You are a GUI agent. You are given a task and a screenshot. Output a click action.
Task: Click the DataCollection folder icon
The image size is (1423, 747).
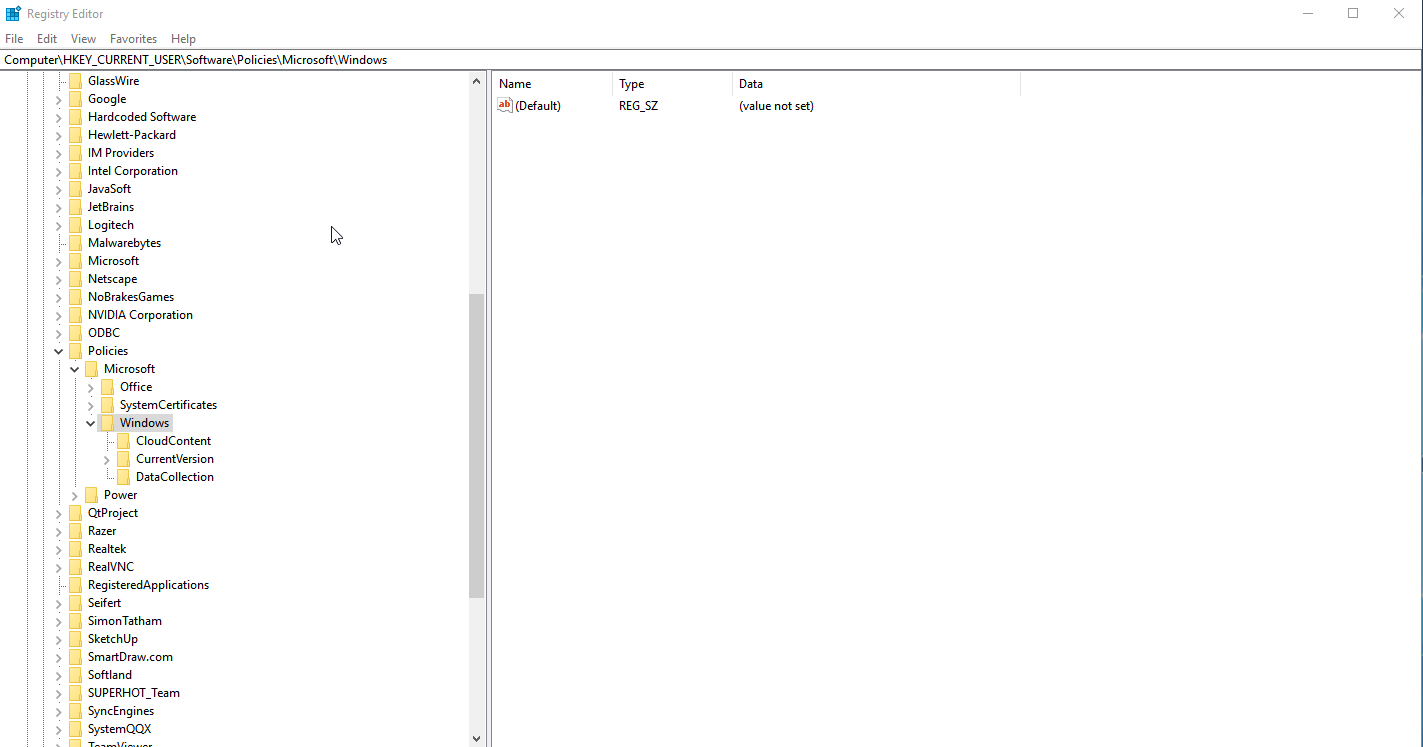123,477
